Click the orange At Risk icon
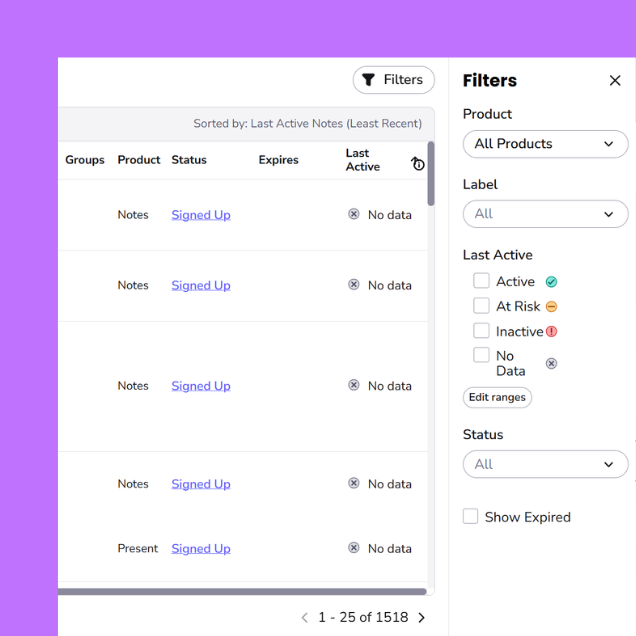 click(x=551, y=307)
